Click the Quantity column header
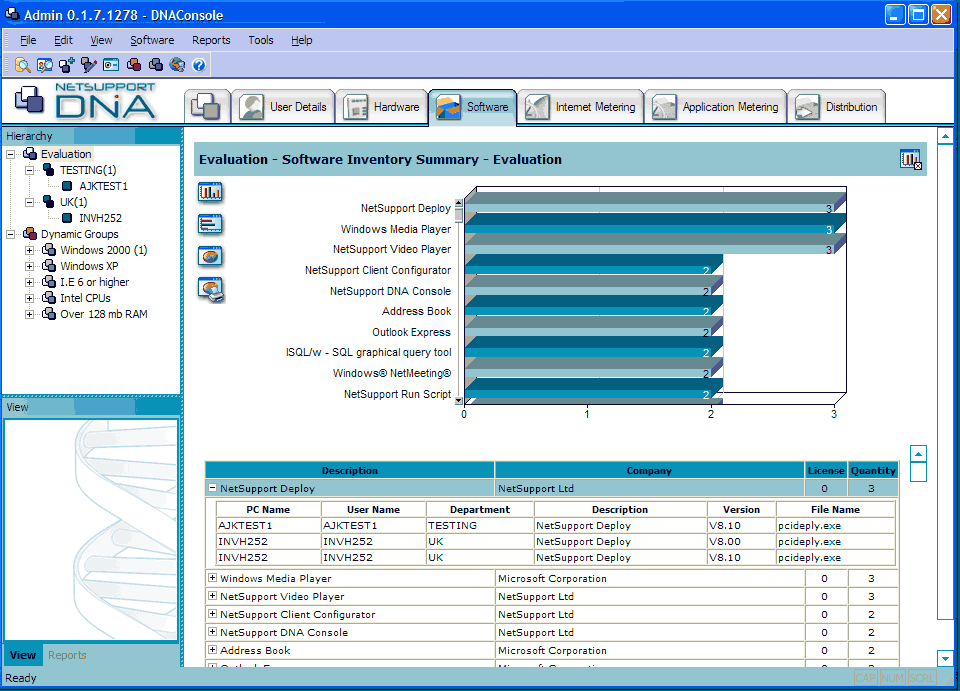 tap(873, 471)
